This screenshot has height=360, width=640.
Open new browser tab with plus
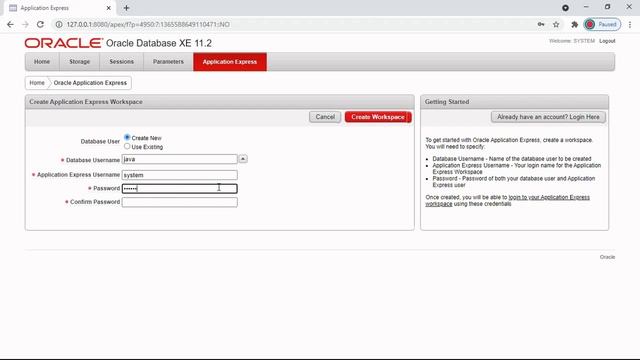click(127, 8)
